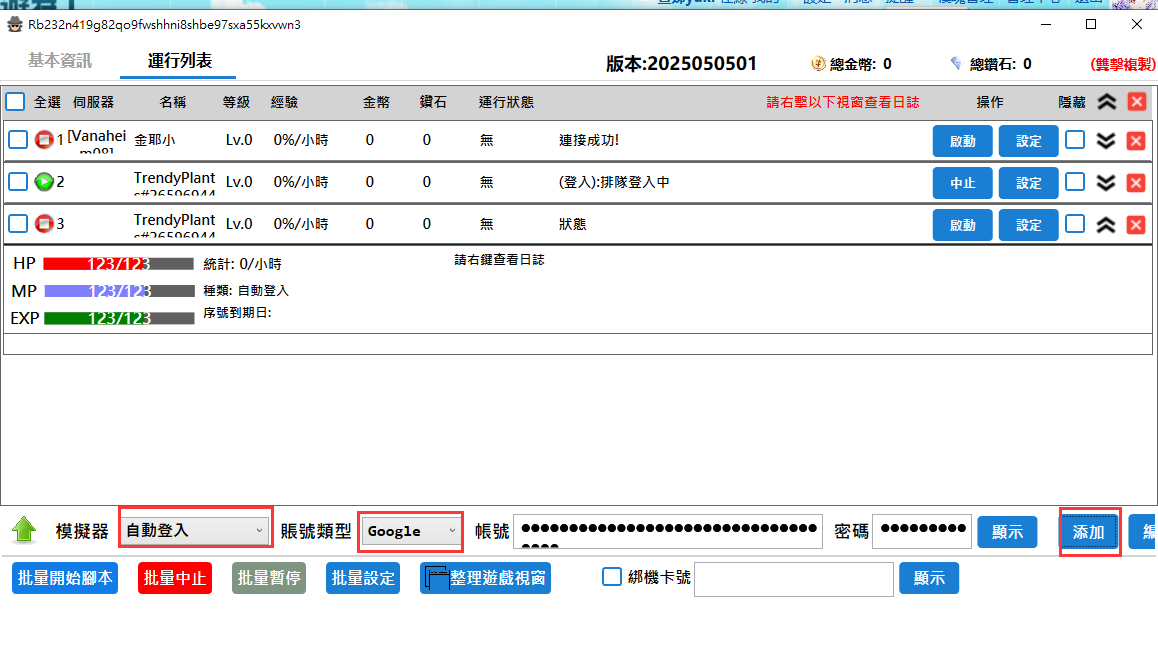Image resolution: width=1158 pixels, height=655 pixels.
Task: Click the green play status icon in row 2
Action: tap(44, 182)
